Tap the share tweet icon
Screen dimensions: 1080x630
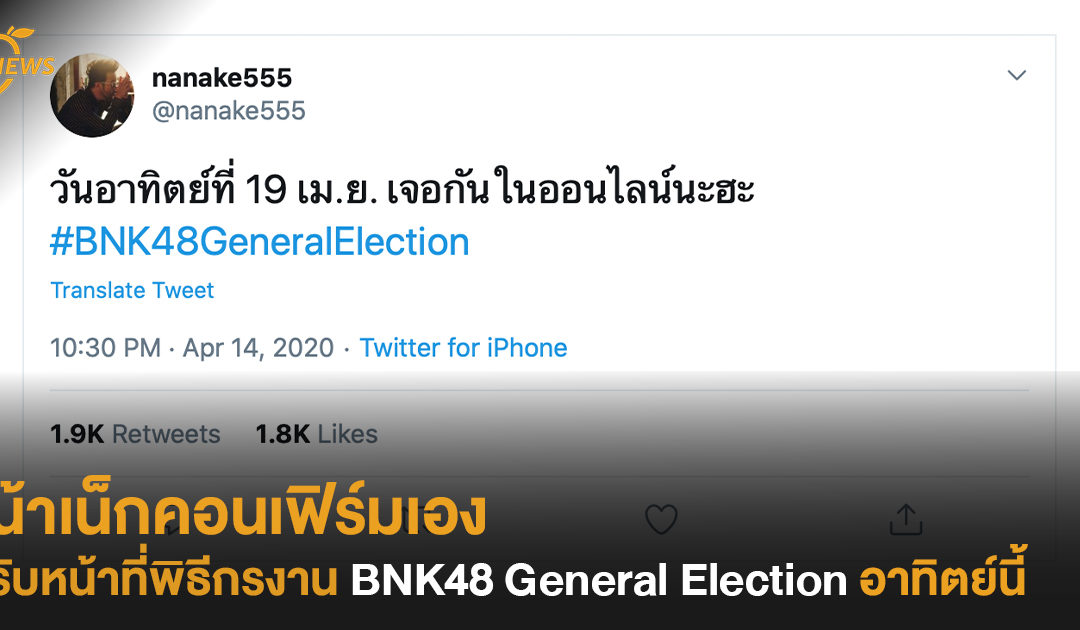tap(905, 519)
